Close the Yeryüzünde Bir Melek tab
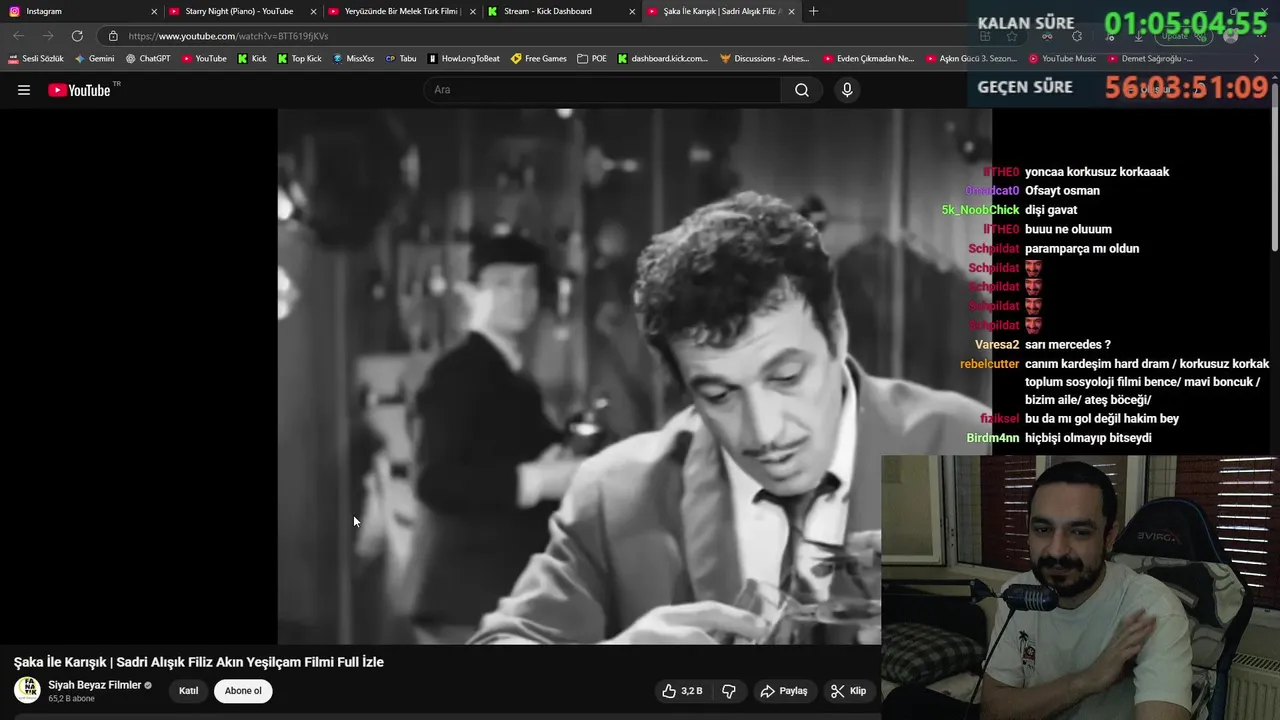The image size is (1280, 720). click(x=472, y=11)
